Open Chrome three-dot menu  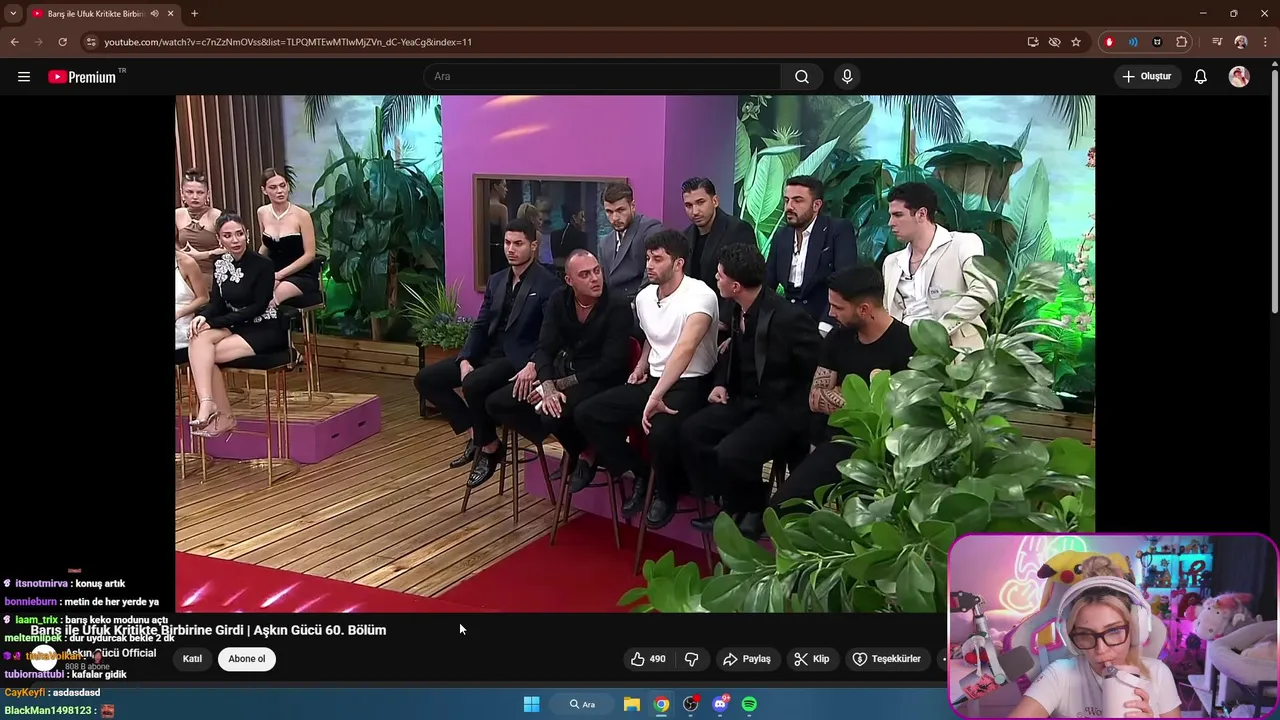pyautogui.click(x=1265, y=42)
